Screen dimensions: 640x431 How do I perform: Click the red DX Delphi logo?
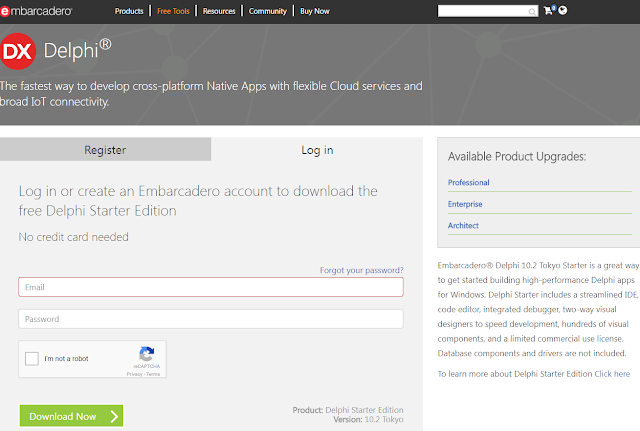pyautogui.click(x=18, y=51)
